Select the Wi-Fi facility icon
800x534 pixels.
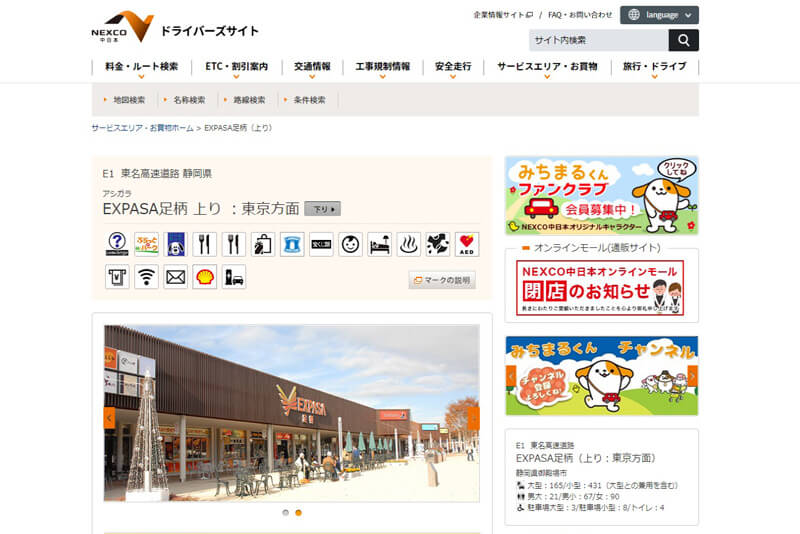coord(146,277)
